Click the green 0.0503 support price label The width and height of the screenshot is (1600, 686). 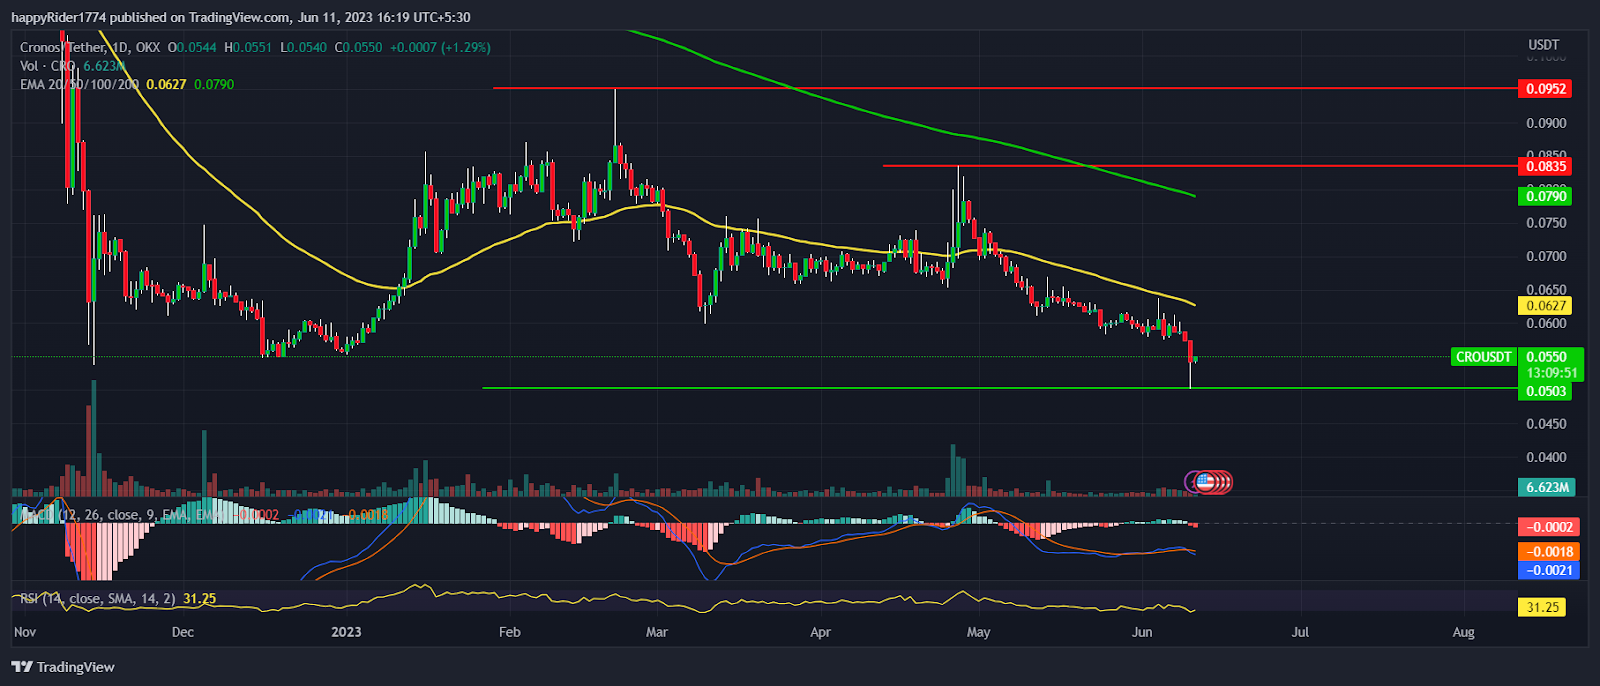coord(1545,391)
